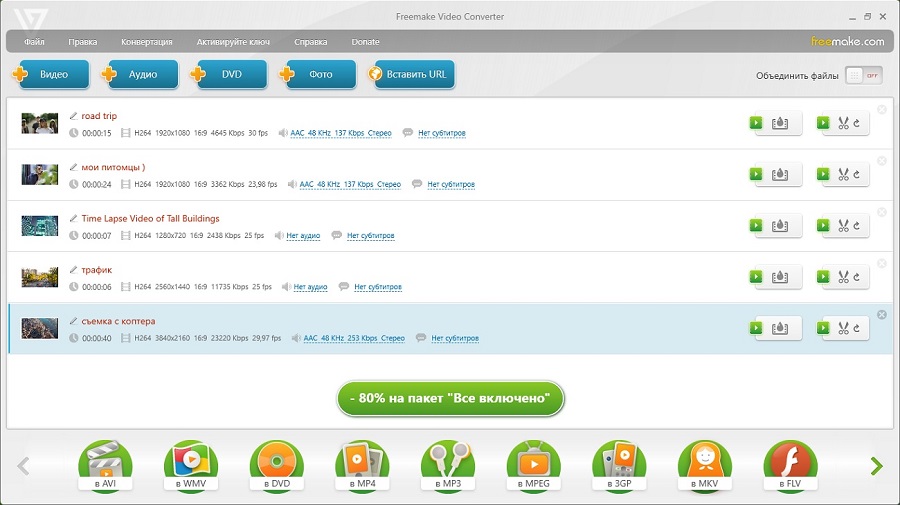The width and height of the screenshot is (900, 505).
Task: Toggle the 'Объединить файлы' switch
Action: click(864, 76)
